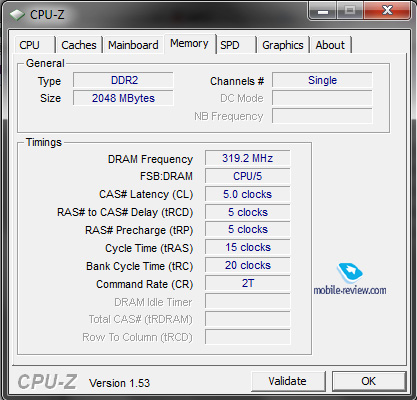417x400 pixels.
Task: Switch to the Graphics tab
Action: pos(283,45)
